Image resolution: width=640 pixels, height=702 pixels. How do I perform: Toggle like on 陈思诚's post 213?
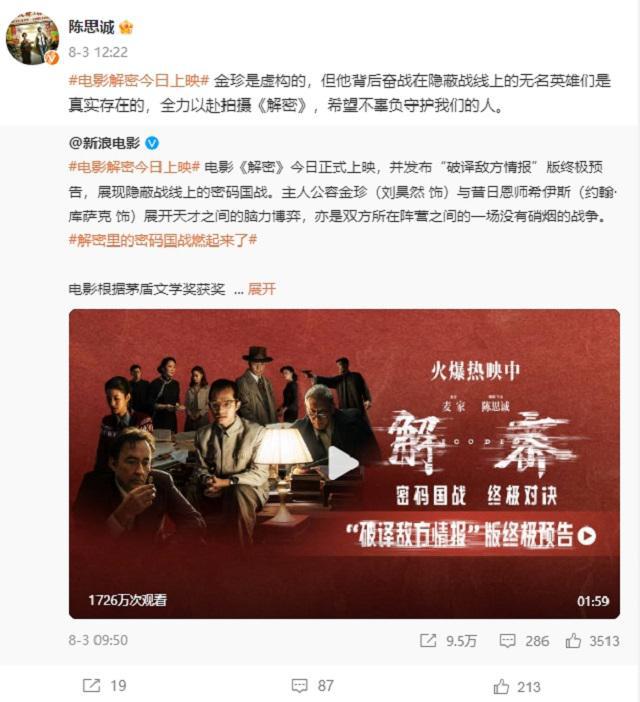(517, 686)
